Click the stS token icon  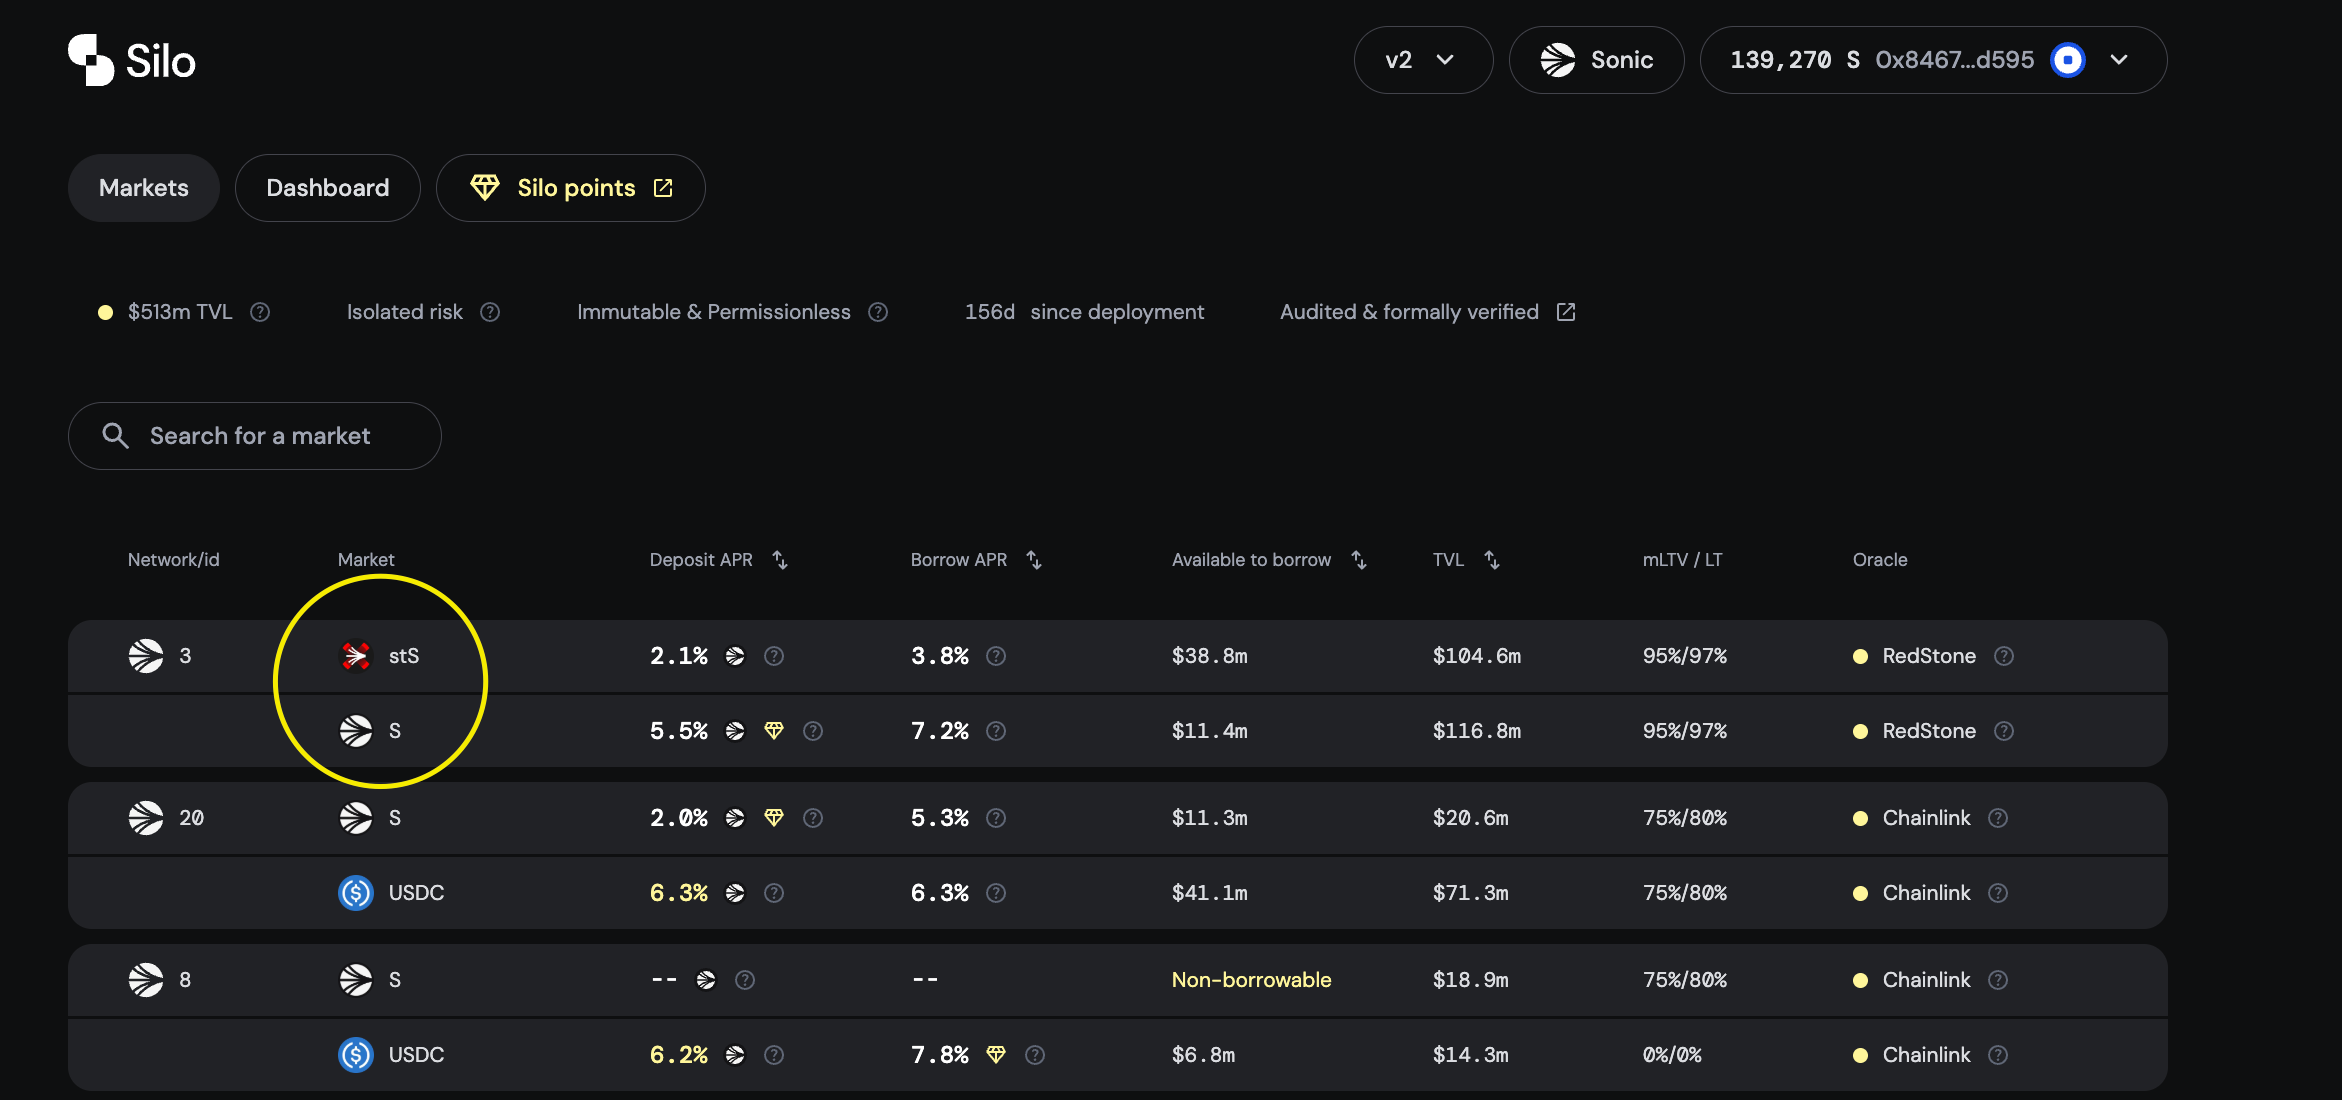[x=356, y=656]
